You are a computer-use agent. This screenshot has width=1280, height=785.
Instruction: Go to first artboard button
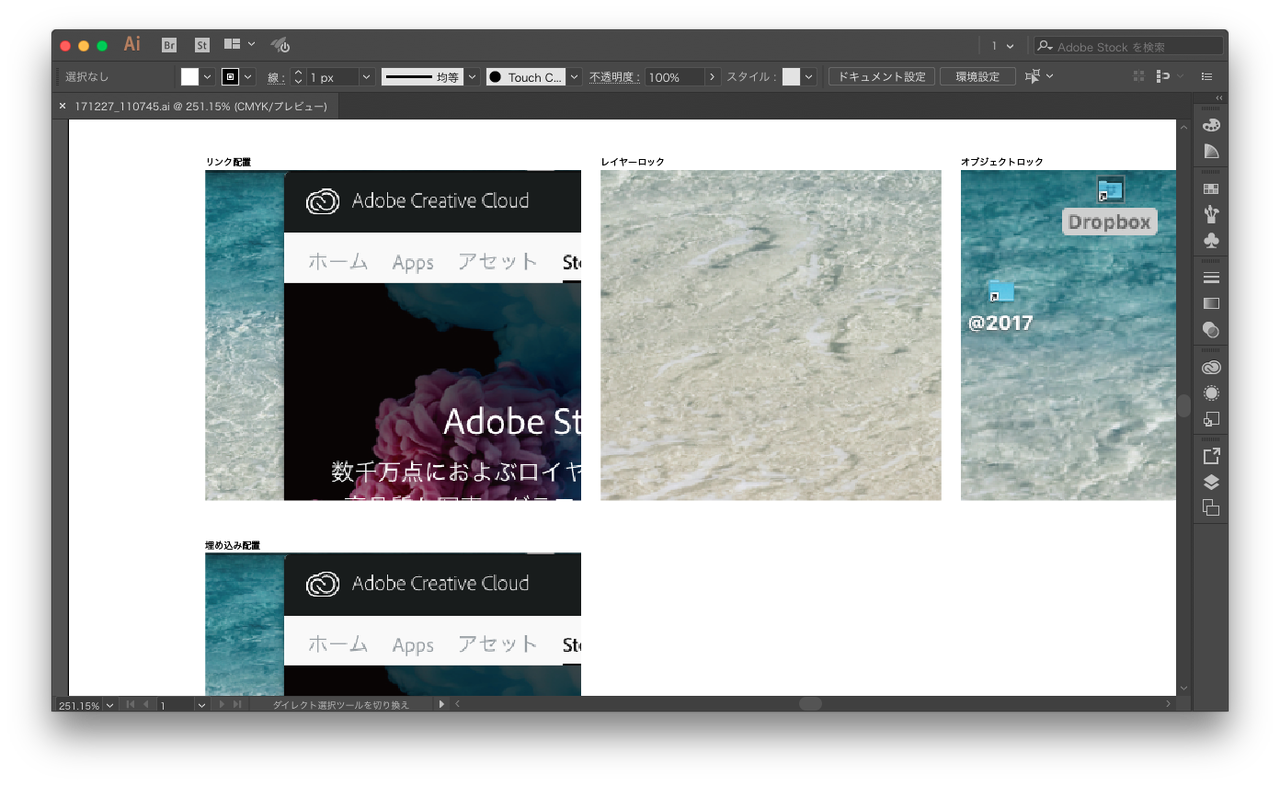130,705
